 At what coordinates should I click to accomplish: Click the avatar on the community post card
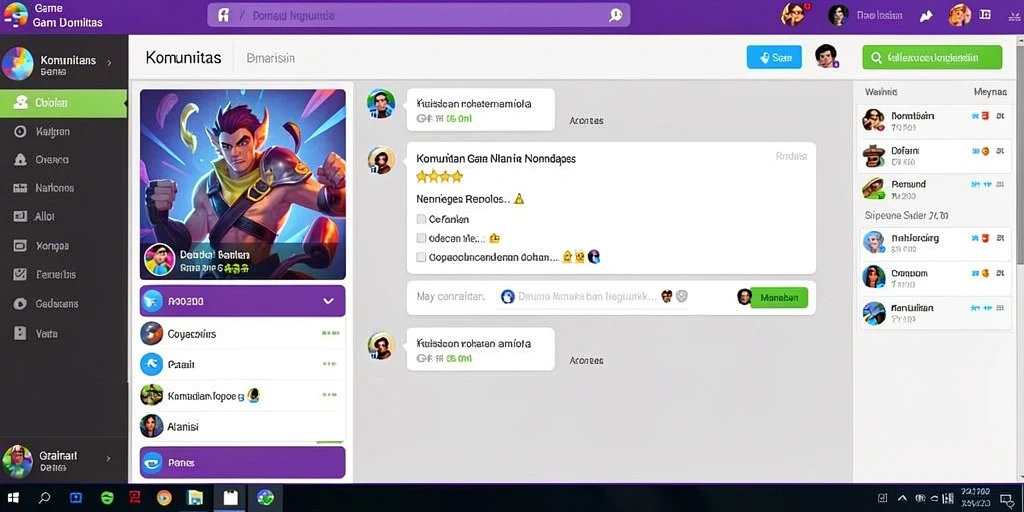pyautogui.click(x=381, y=160)
